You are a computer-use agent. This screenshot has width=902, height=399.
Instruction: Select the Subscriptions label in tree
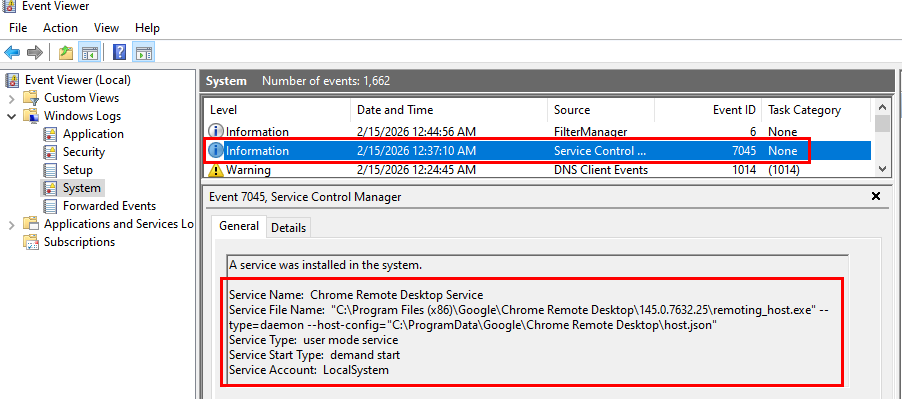pos(79,242)
